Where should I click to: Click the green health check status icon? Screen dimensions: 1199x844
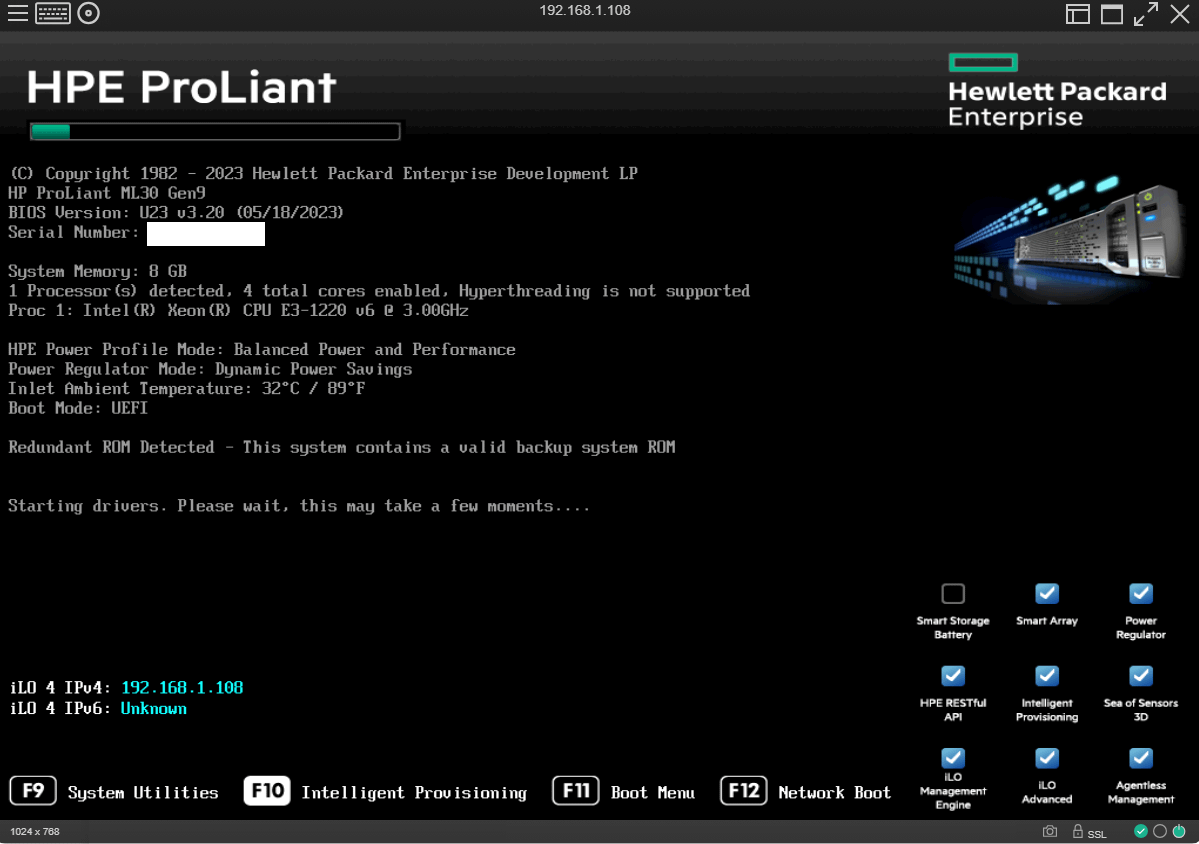click(x=1140, y=831)
